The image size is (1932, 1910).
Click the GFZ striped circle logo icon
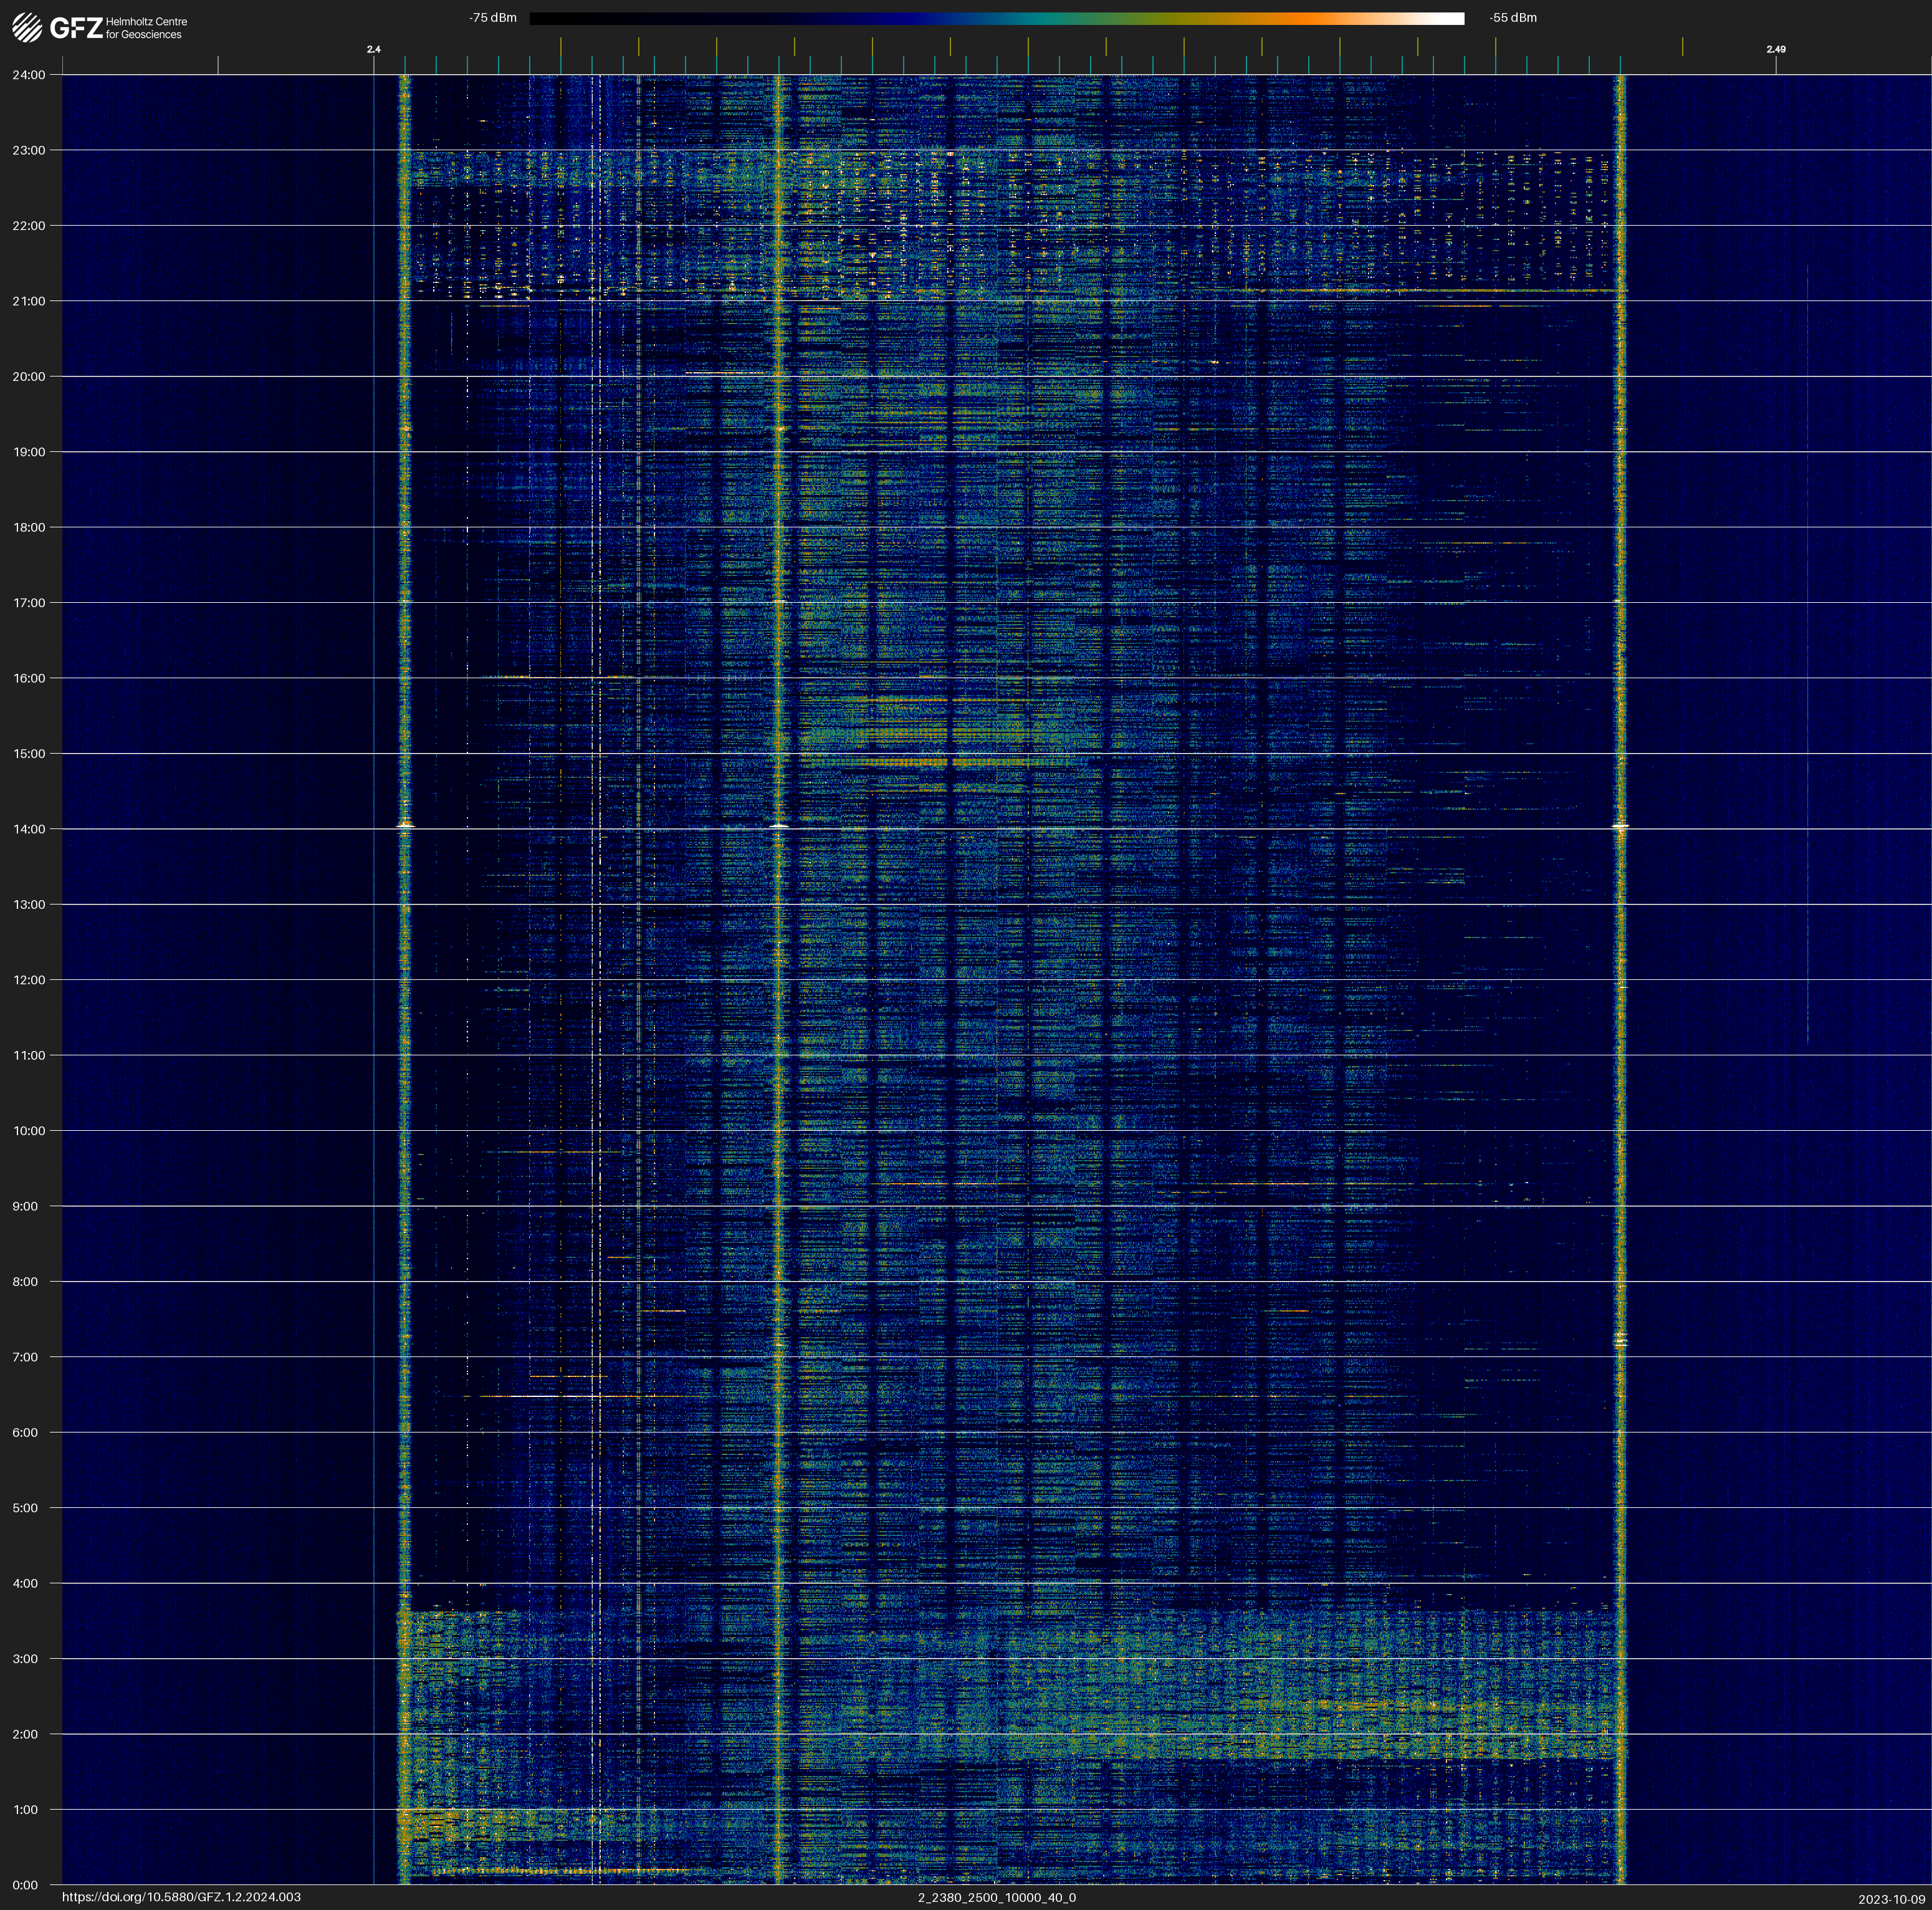[x=26, y=28]
